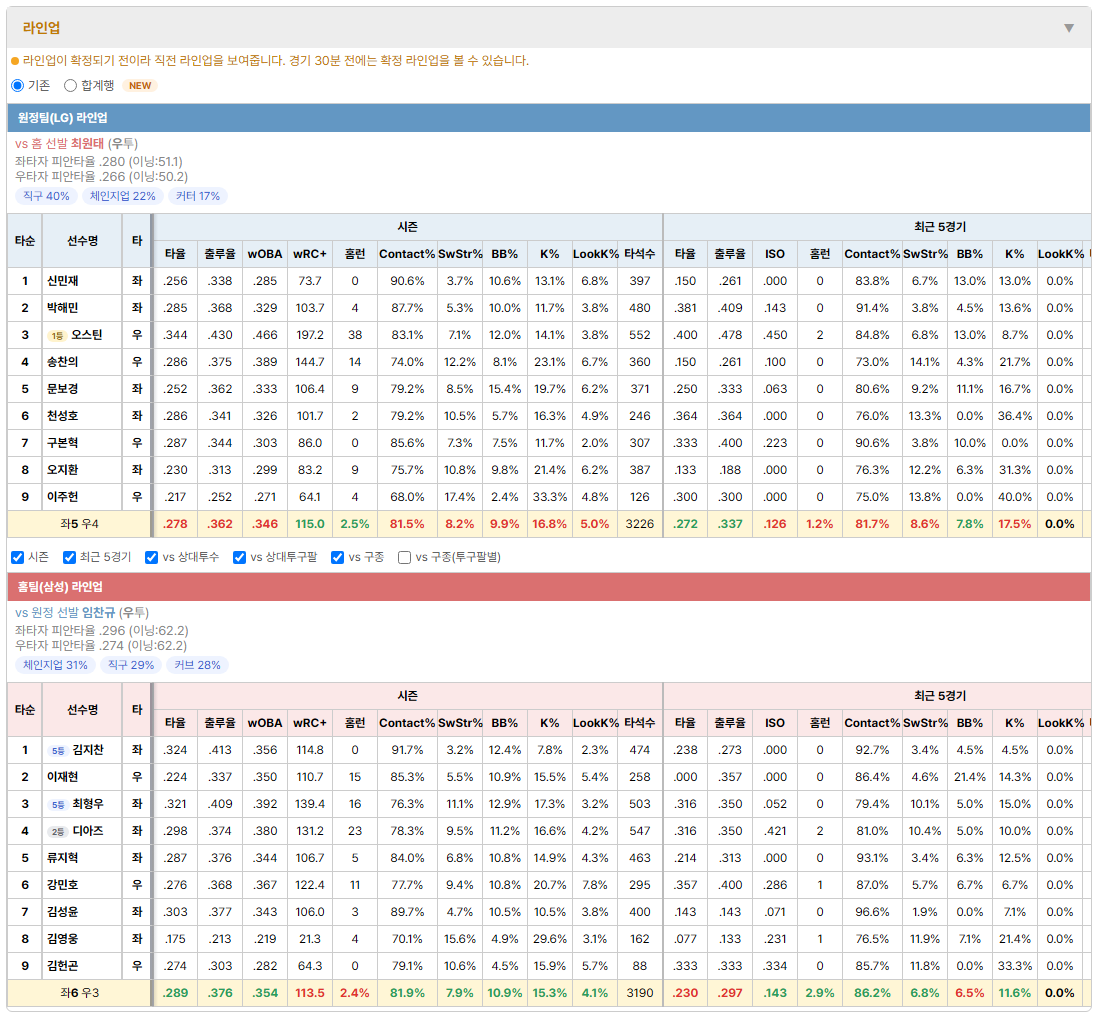Click 삼성 table 시즌 홈런 column header
The height and width of the screenshot is (1018, 1098).
click(355, 723)
